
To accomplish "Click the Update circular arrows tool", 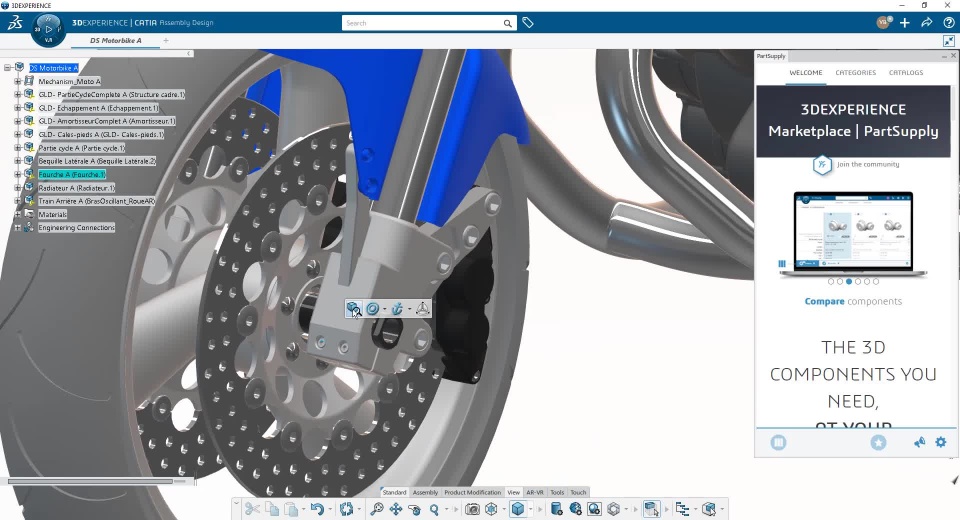I will click(347, 509).
